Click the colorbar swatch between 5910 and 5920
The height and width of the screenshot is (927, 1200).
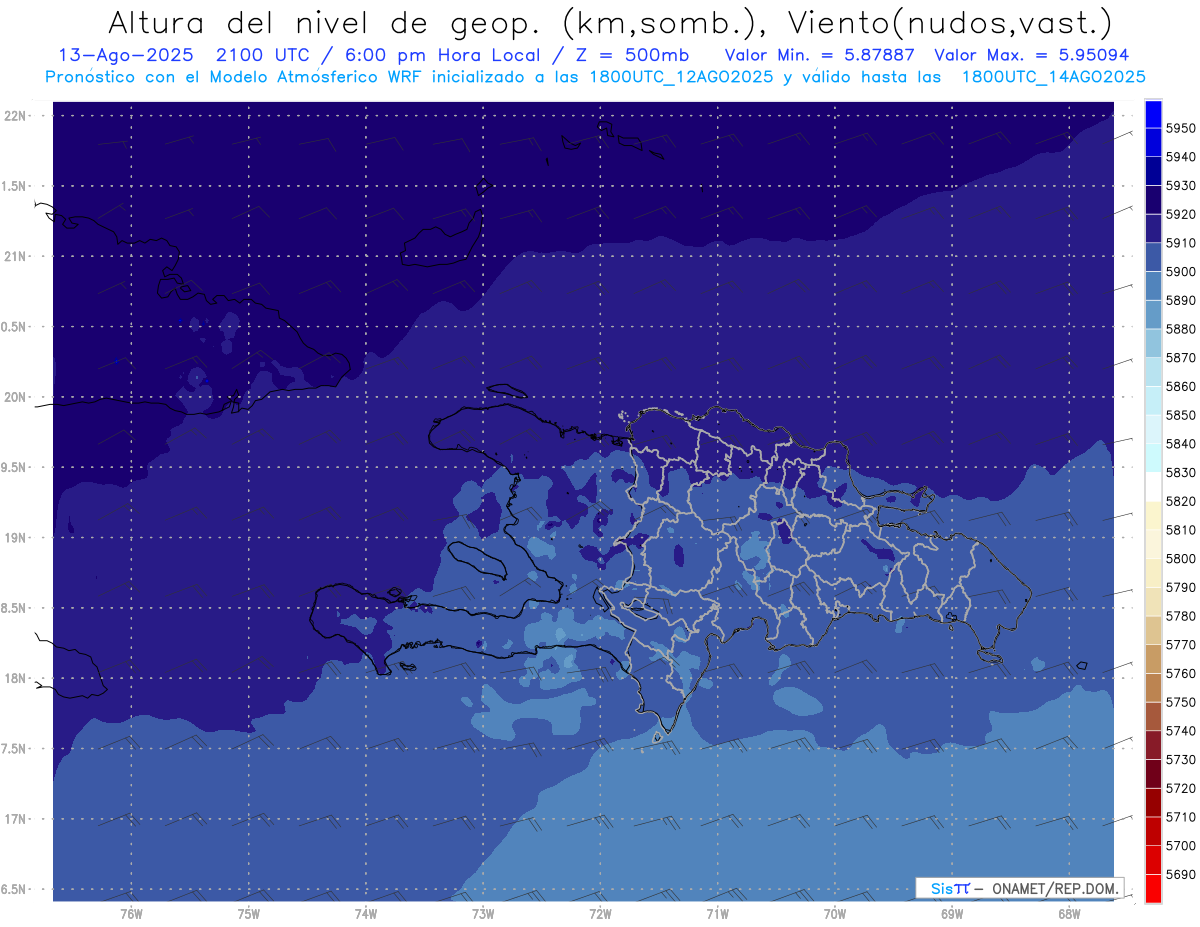pyautogui.click(x=1153, y=229)
